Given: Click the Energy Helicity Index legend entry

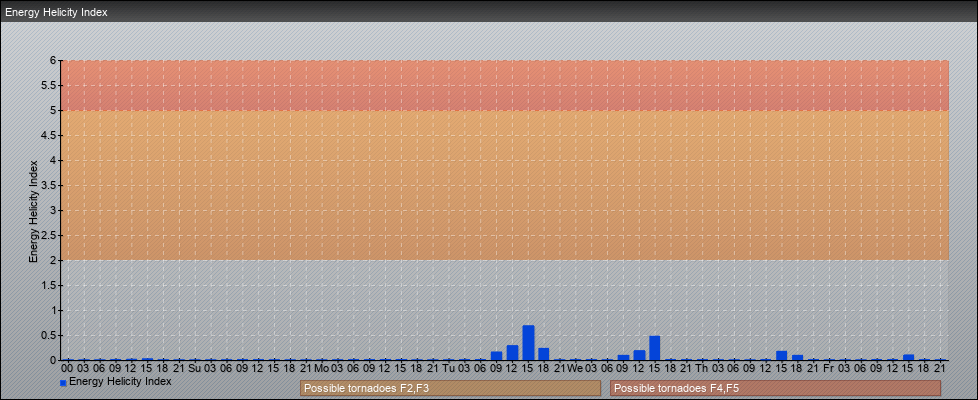Looking at the screenshot, I should (115, 381).
